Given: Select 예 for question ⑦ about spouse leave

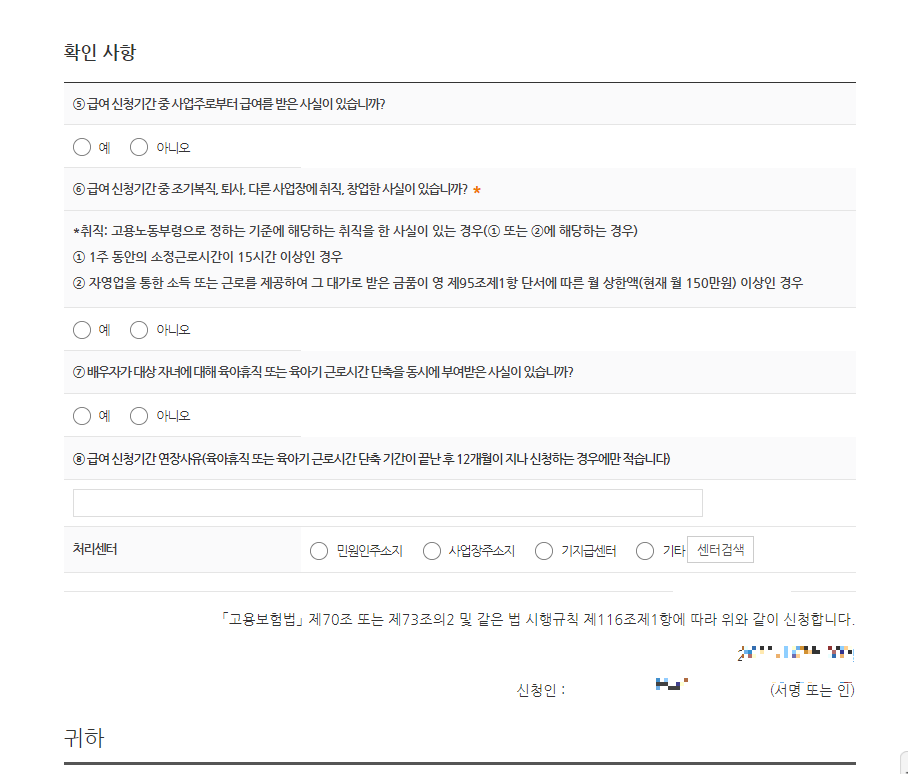Looking at the screenshot, I should point(82,415).
